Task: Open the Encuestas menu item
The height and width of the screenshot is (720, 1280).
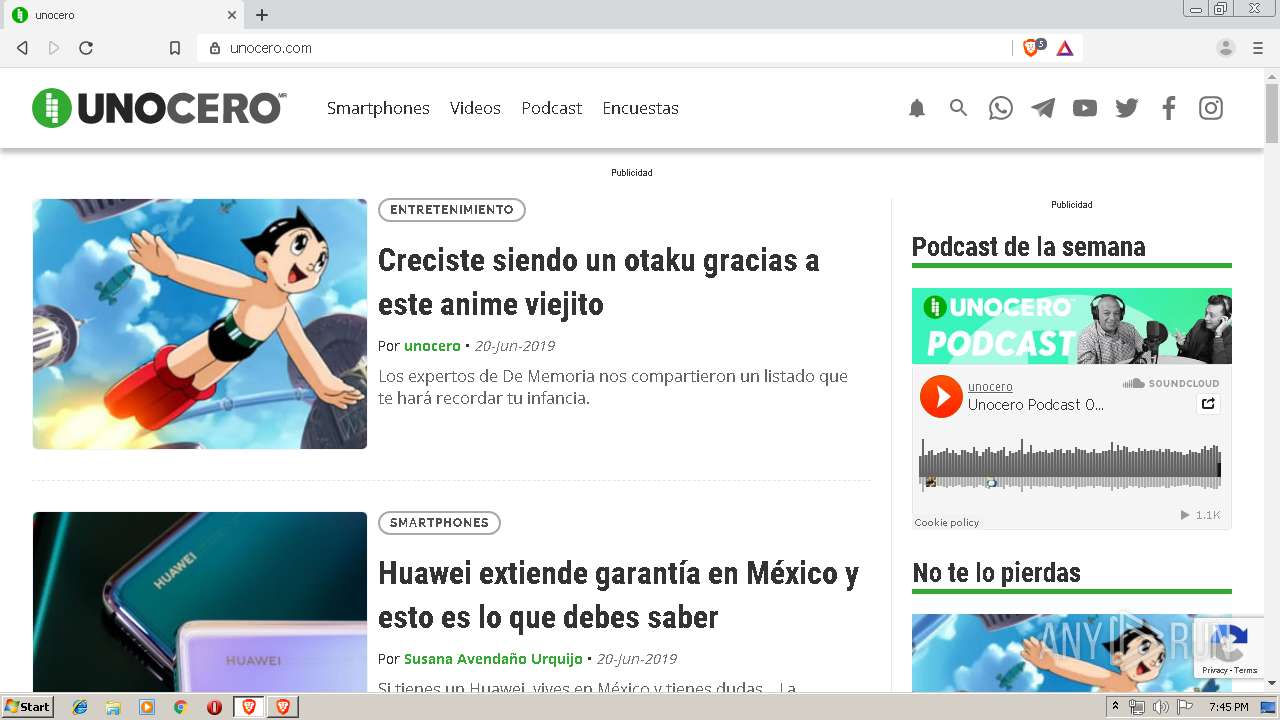Action: 640,108
